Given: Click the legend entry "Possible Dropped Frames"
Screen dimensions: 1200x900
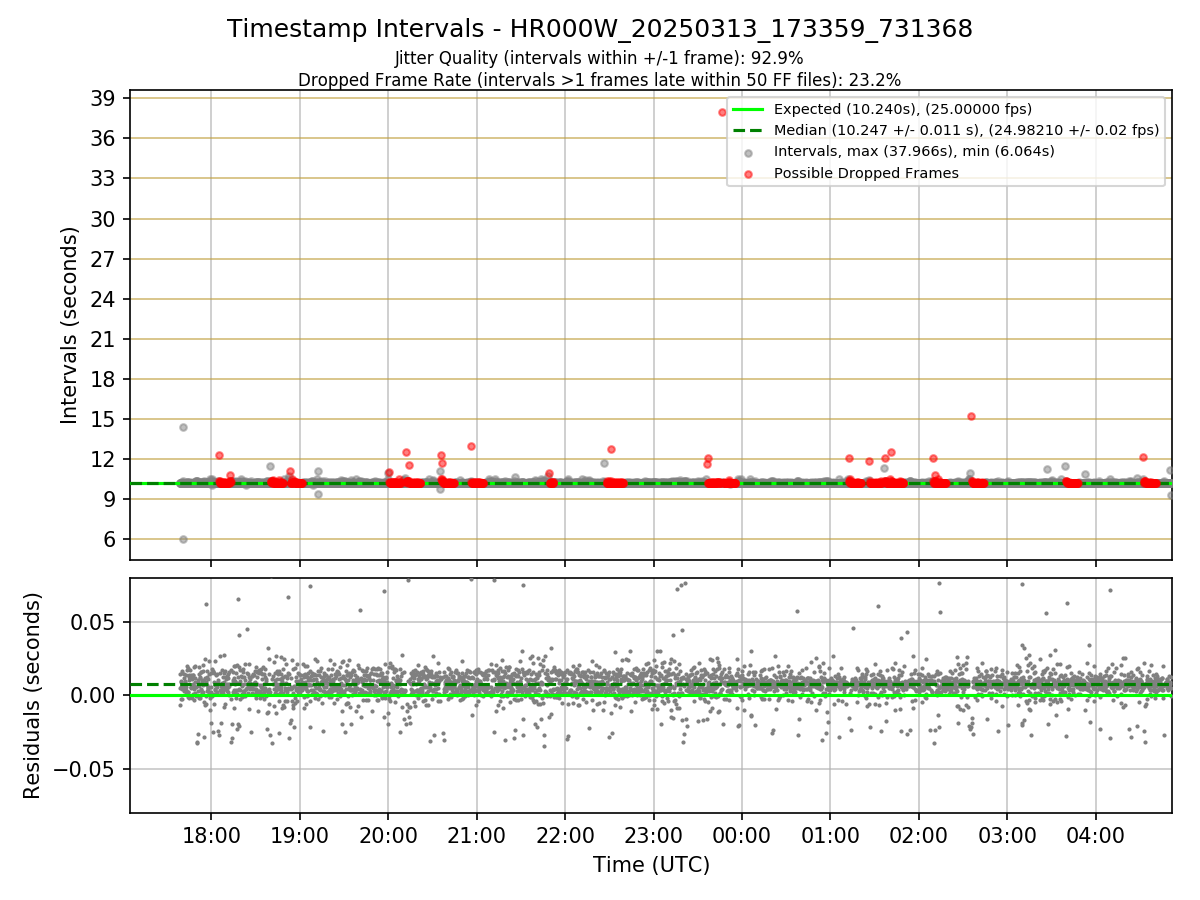Looking at the screenshot, I should point(866,173).
